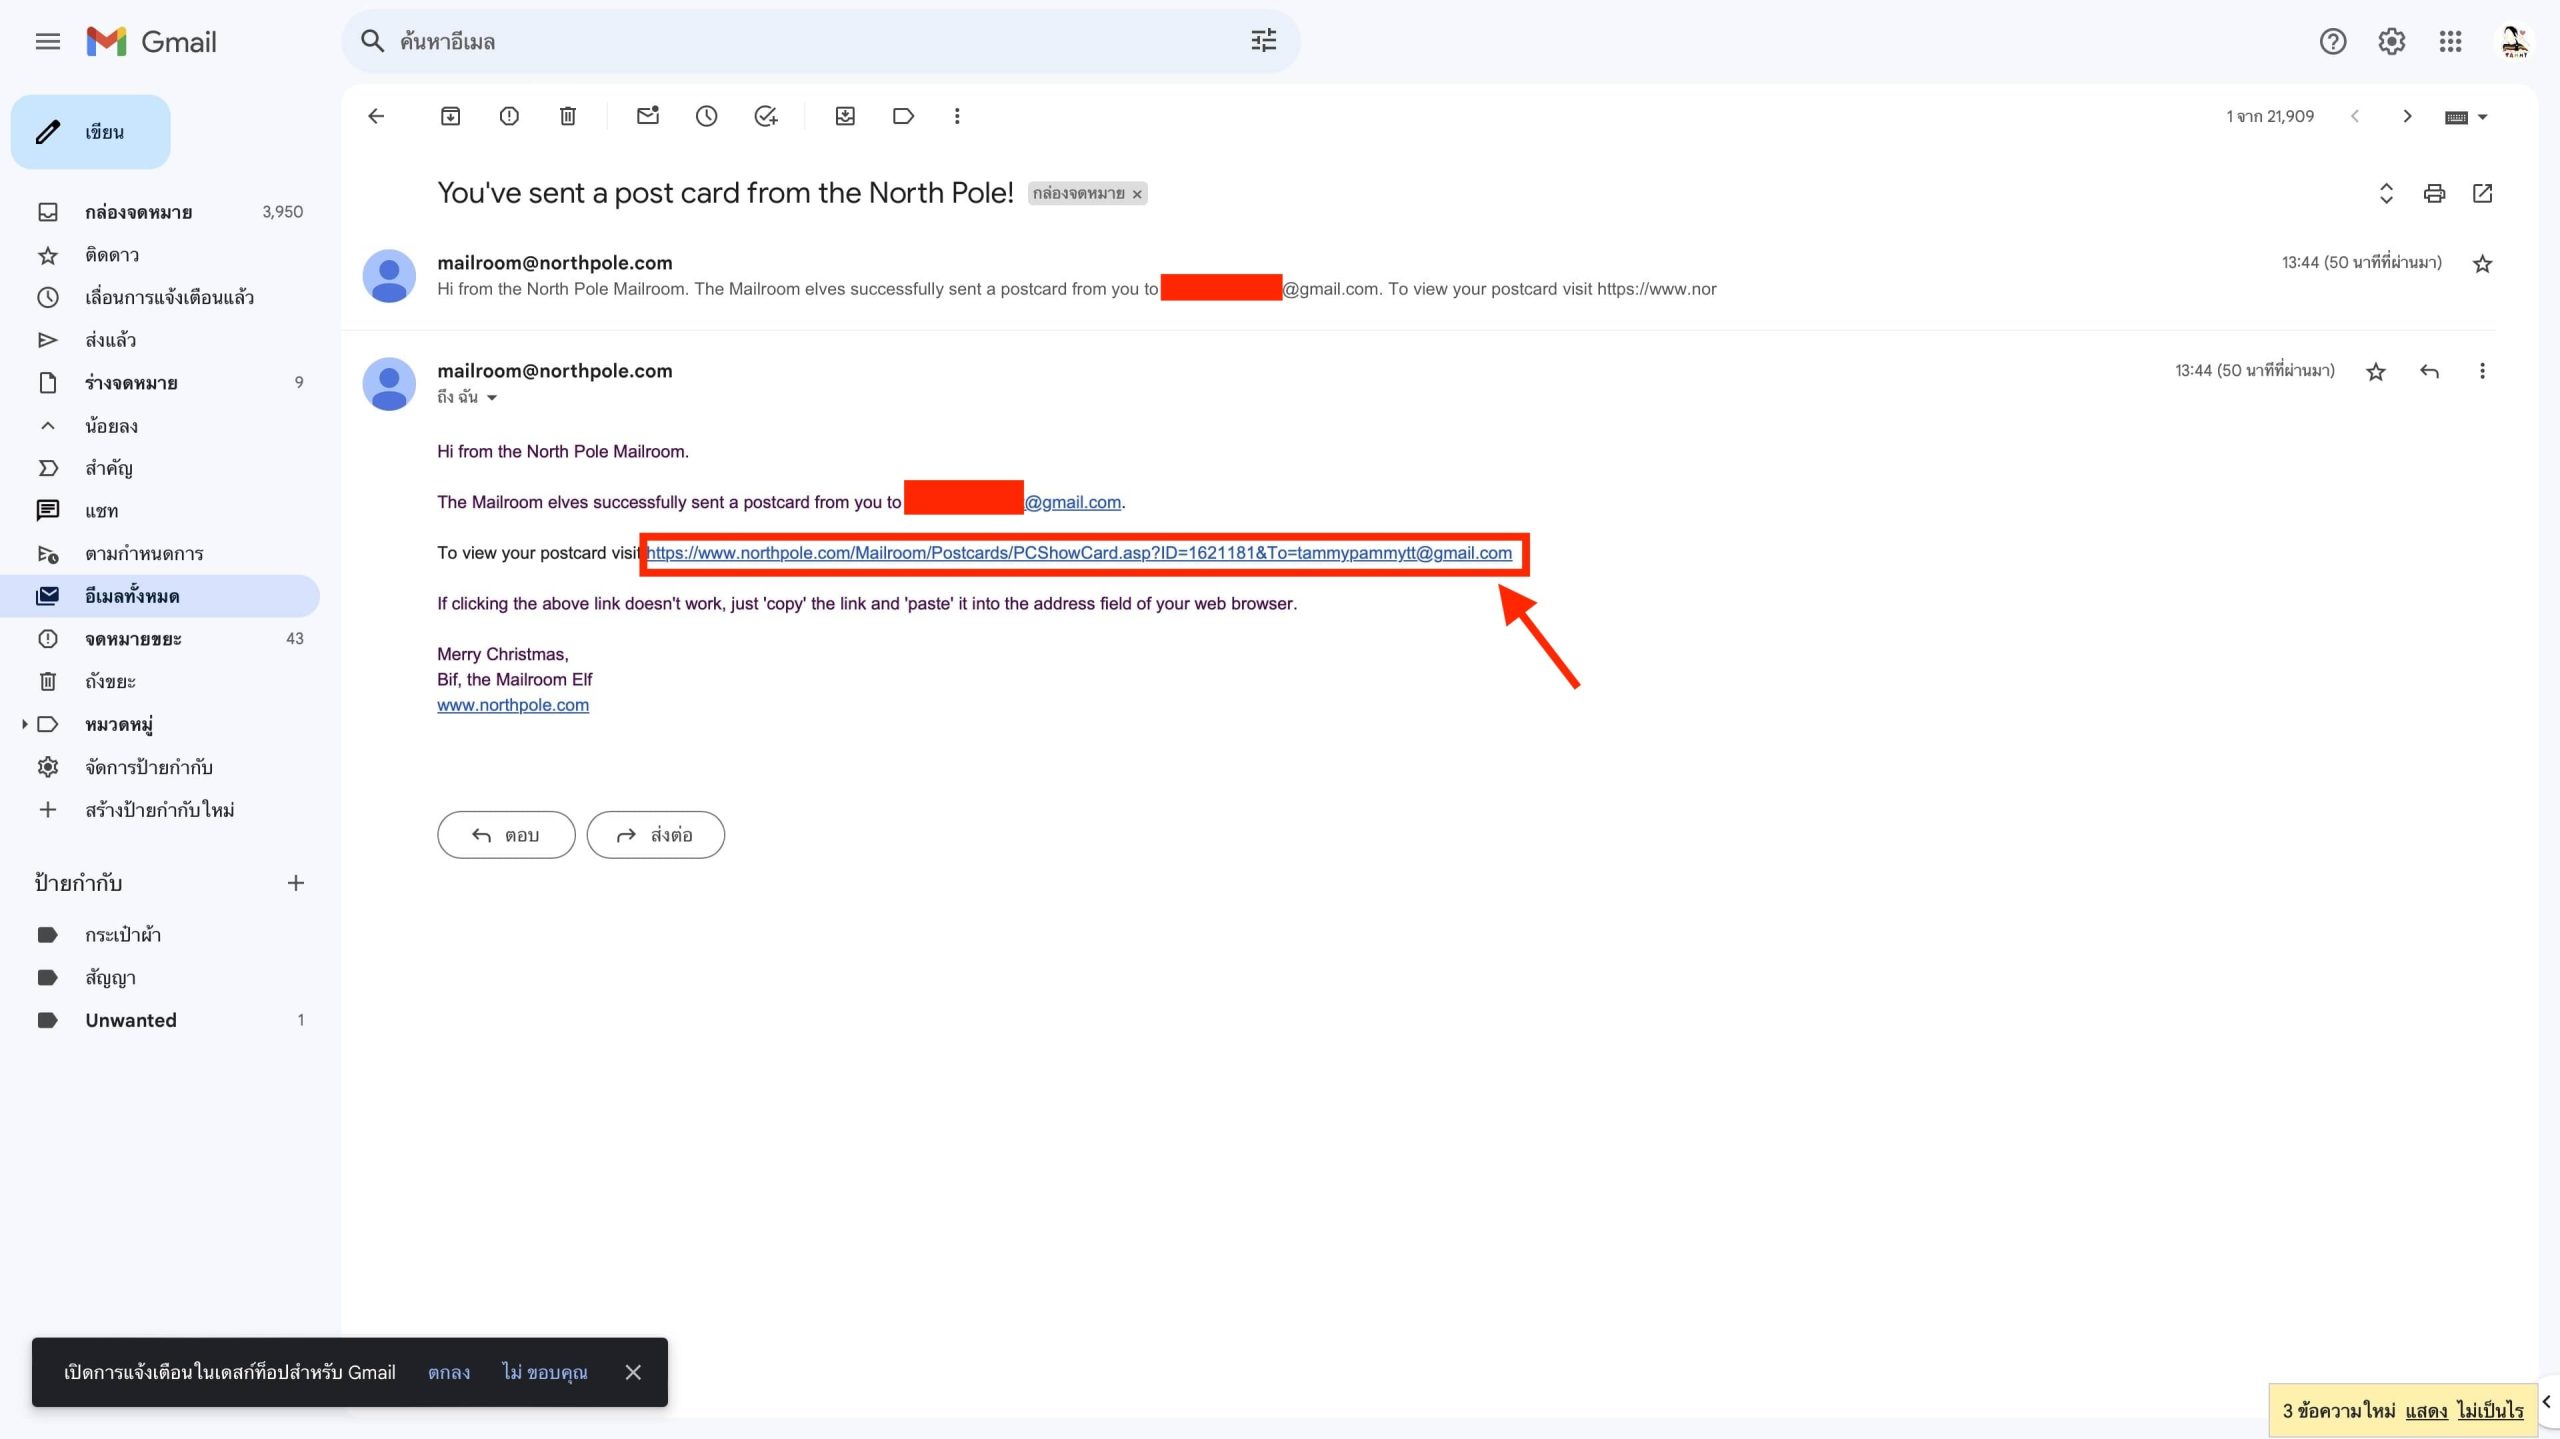This screenshot has width=2560, height=1439.
Task: Star the expanded mailroom message
Action: point(2376,372)
